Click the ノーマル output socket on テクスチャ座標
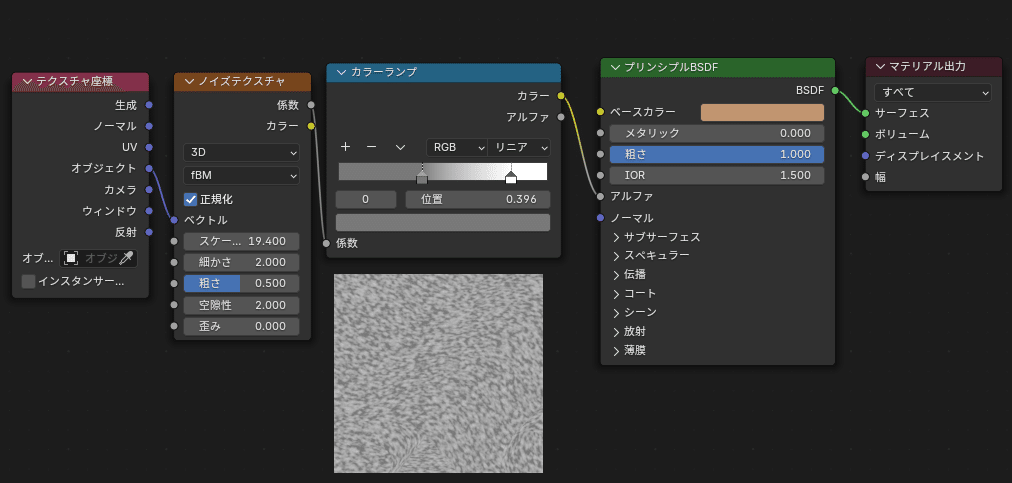Viewport: 1012px width, 483px height. tap(149, 126)
